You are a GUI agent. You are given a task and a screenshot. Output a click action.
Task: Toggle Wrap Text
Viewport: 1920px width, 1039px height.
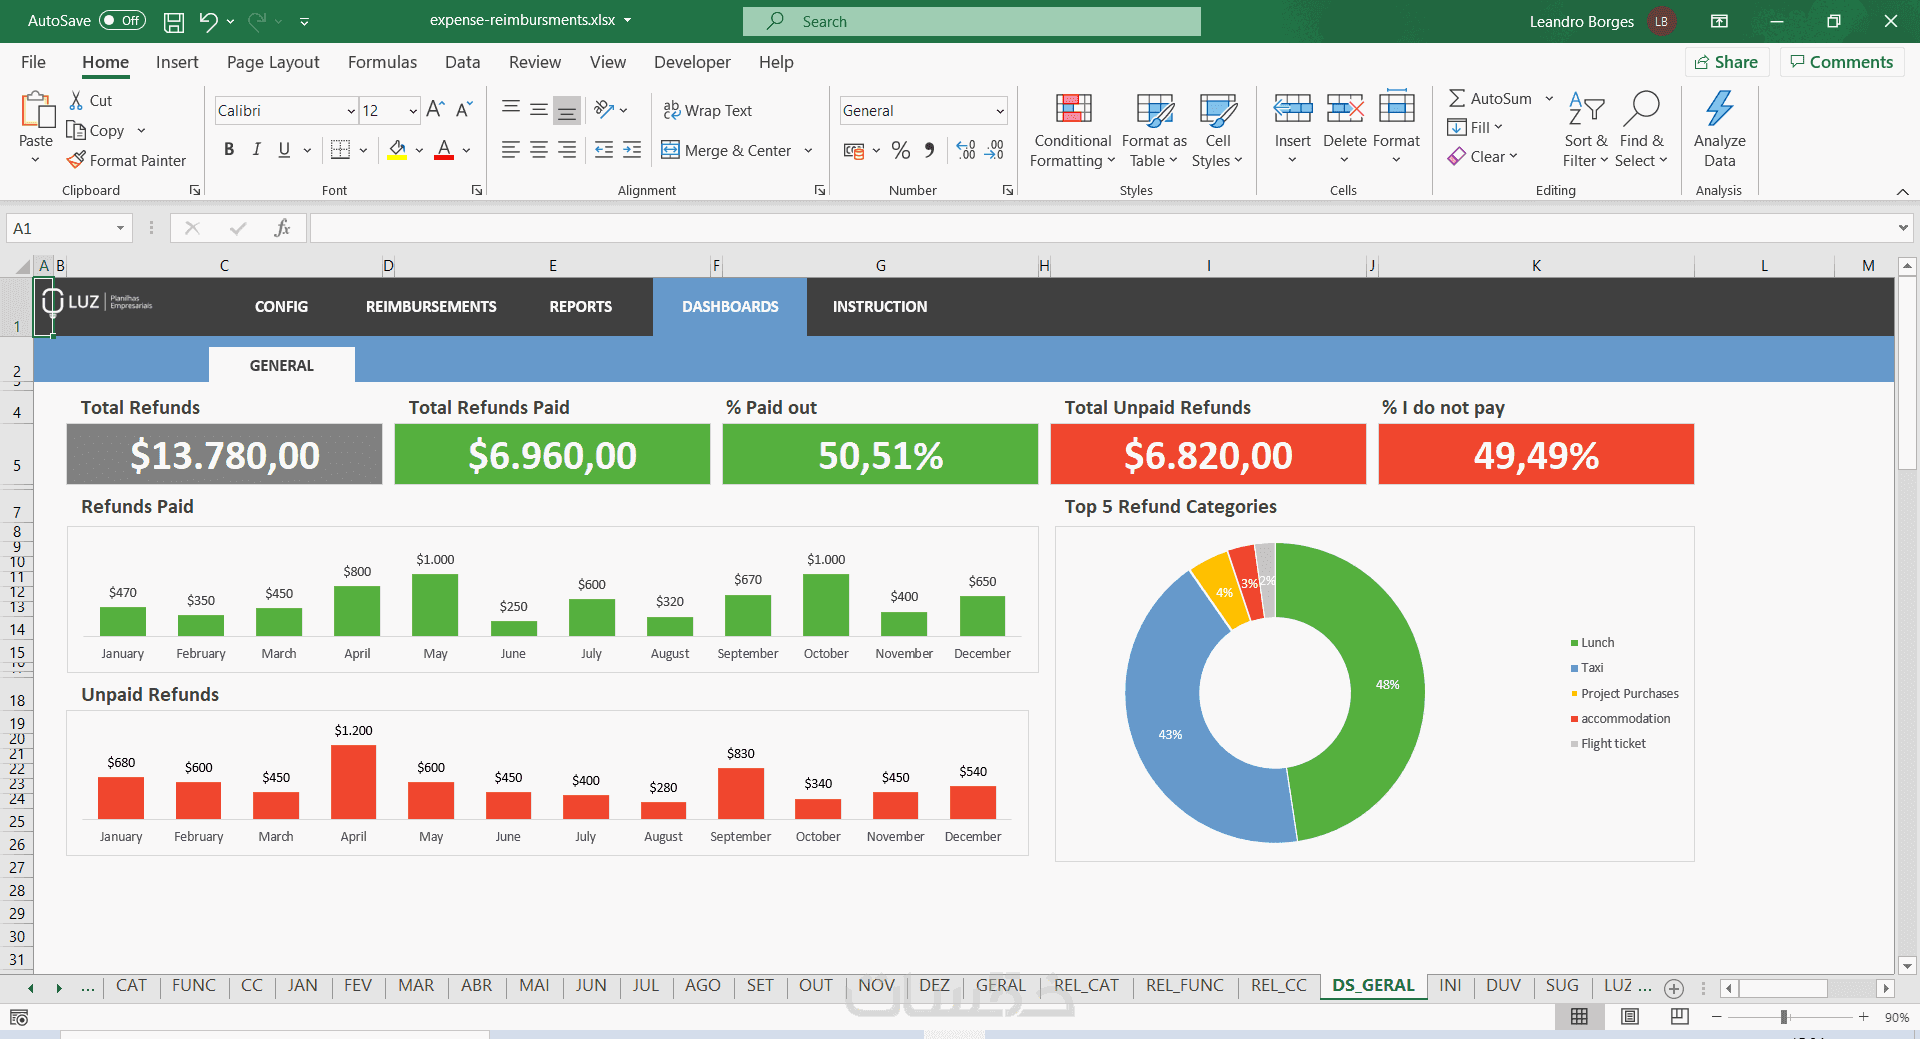(x=707, y=110)
